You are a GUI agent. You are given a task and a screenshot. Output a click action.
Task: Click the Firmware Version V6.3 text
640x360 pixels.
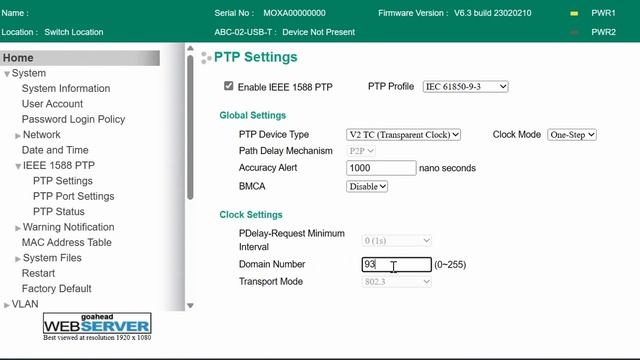point(493,13)
